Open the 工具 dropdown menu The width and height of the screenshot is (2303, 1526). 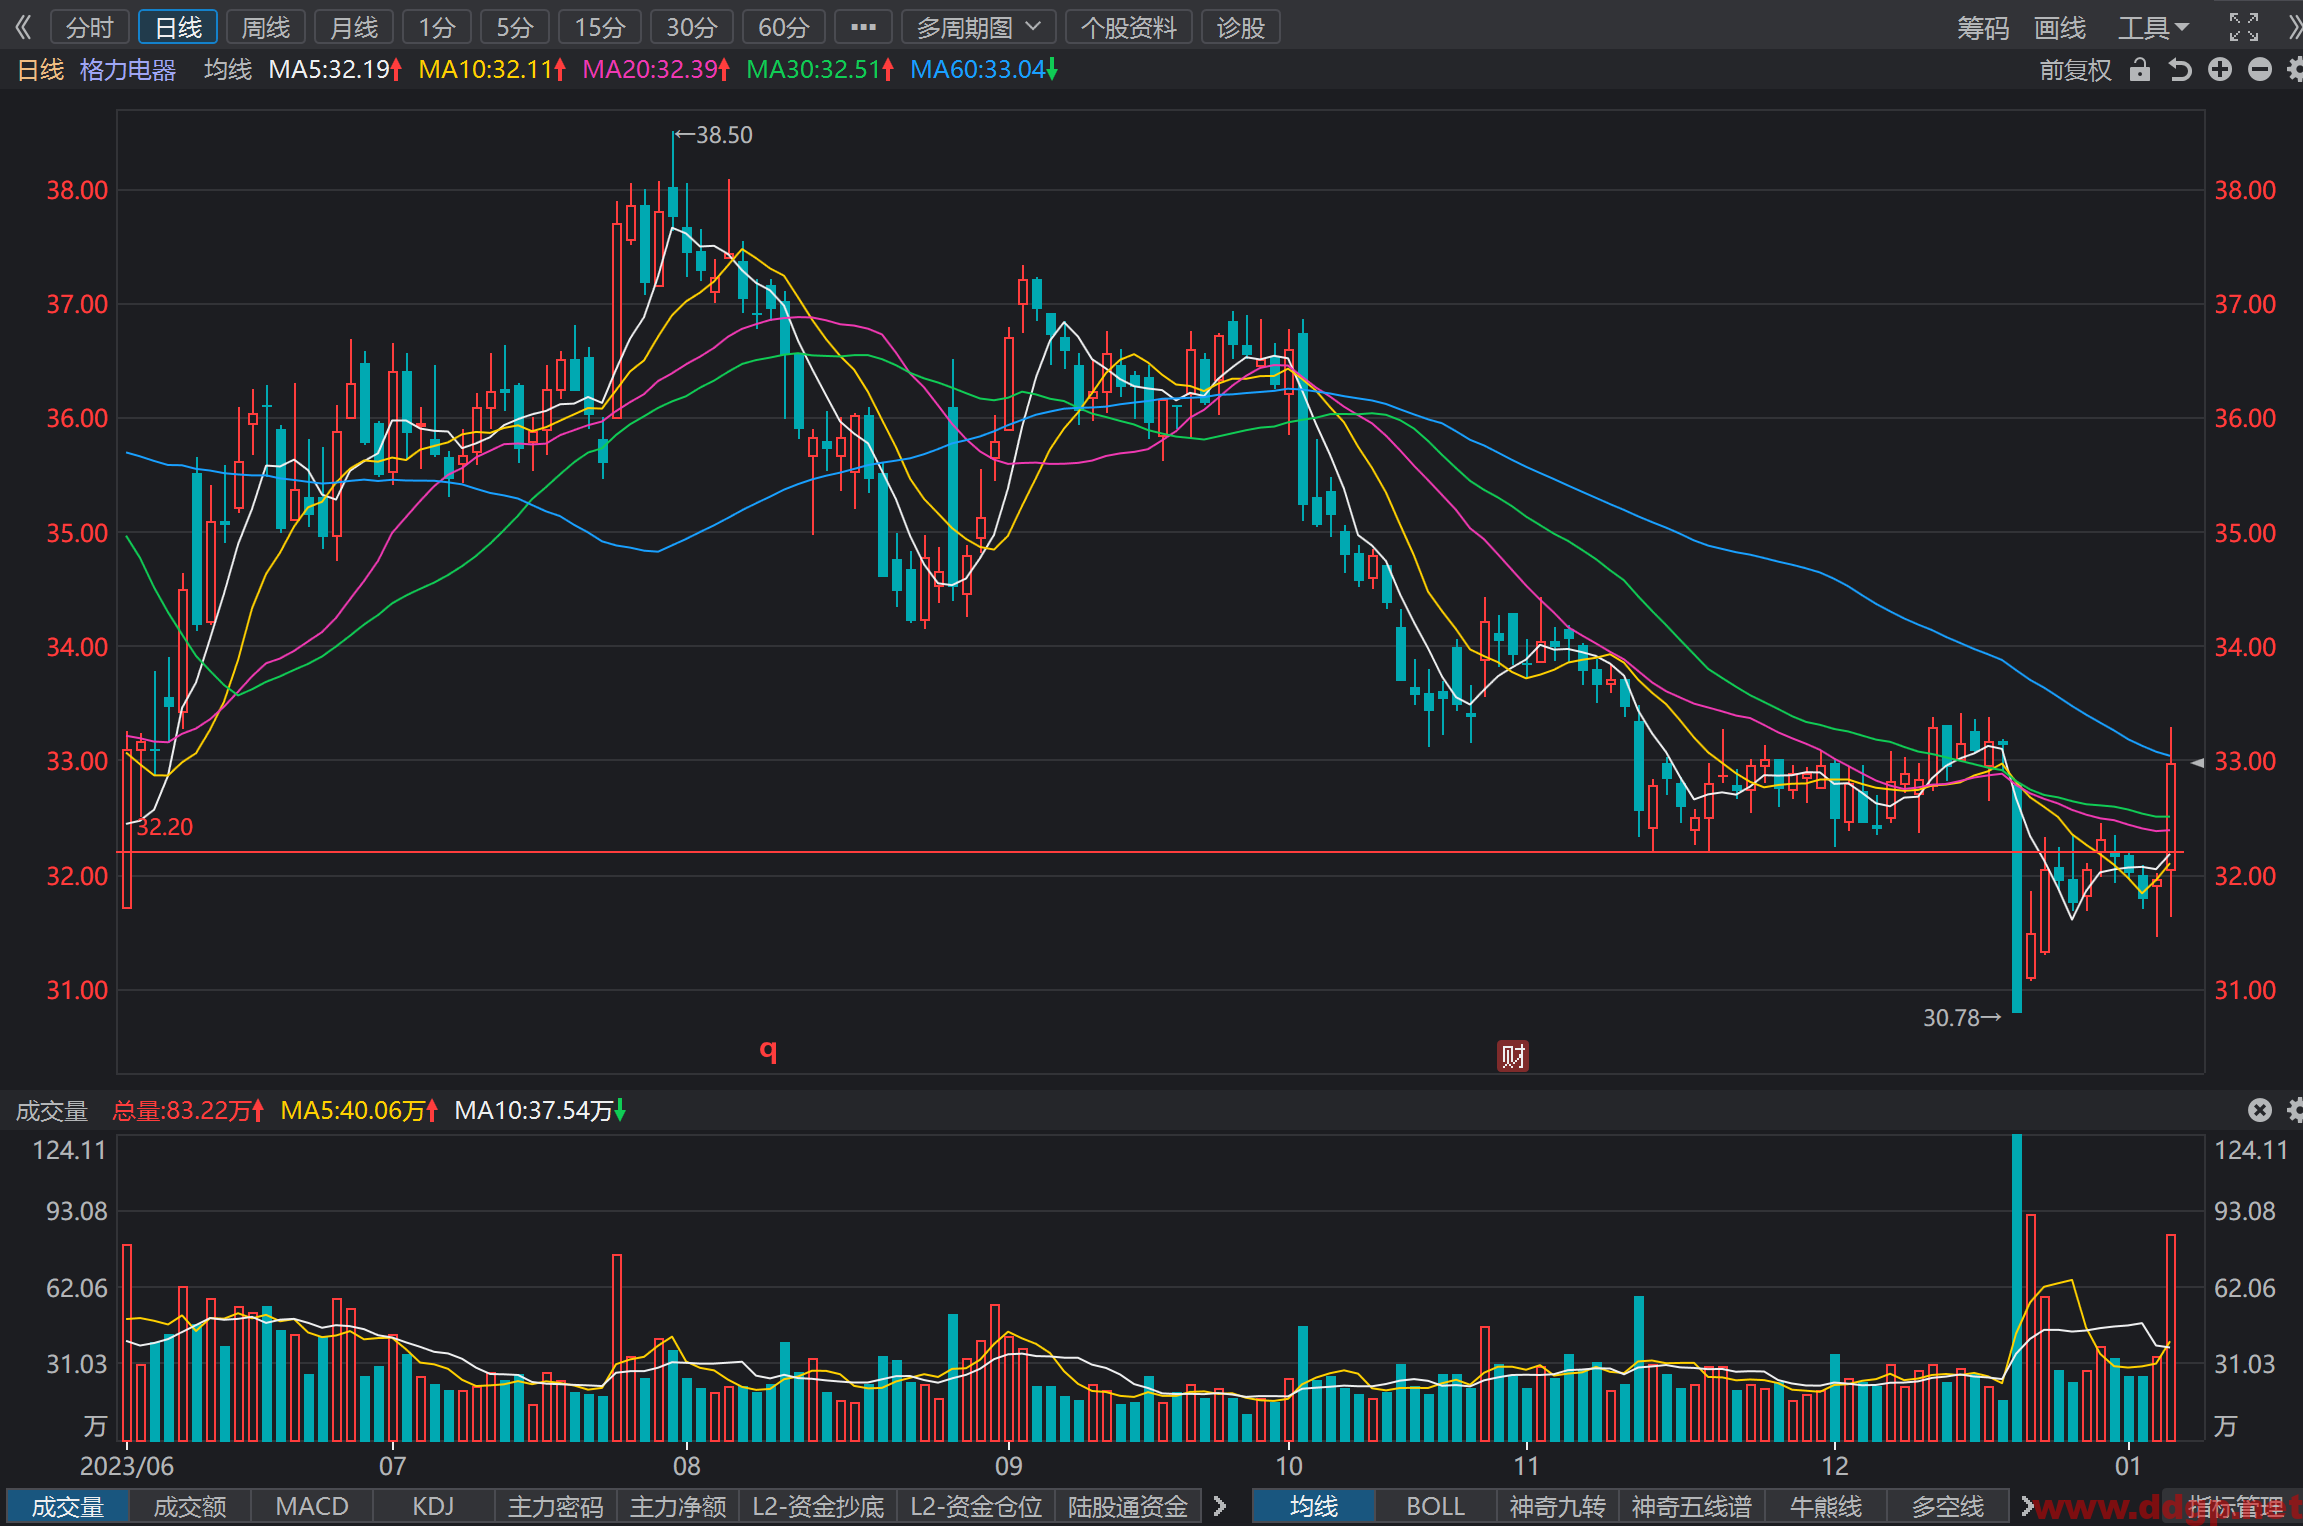tap(2153, 27)
